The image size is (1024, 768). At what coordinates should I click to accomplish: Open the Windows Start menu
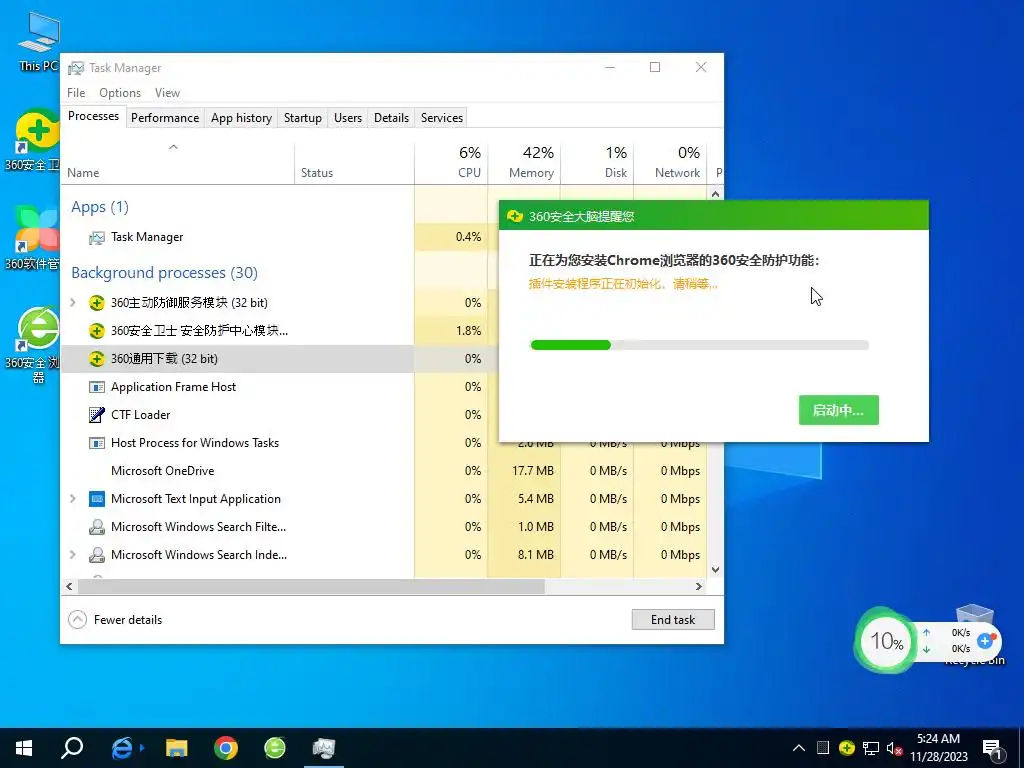pos(24,748)
